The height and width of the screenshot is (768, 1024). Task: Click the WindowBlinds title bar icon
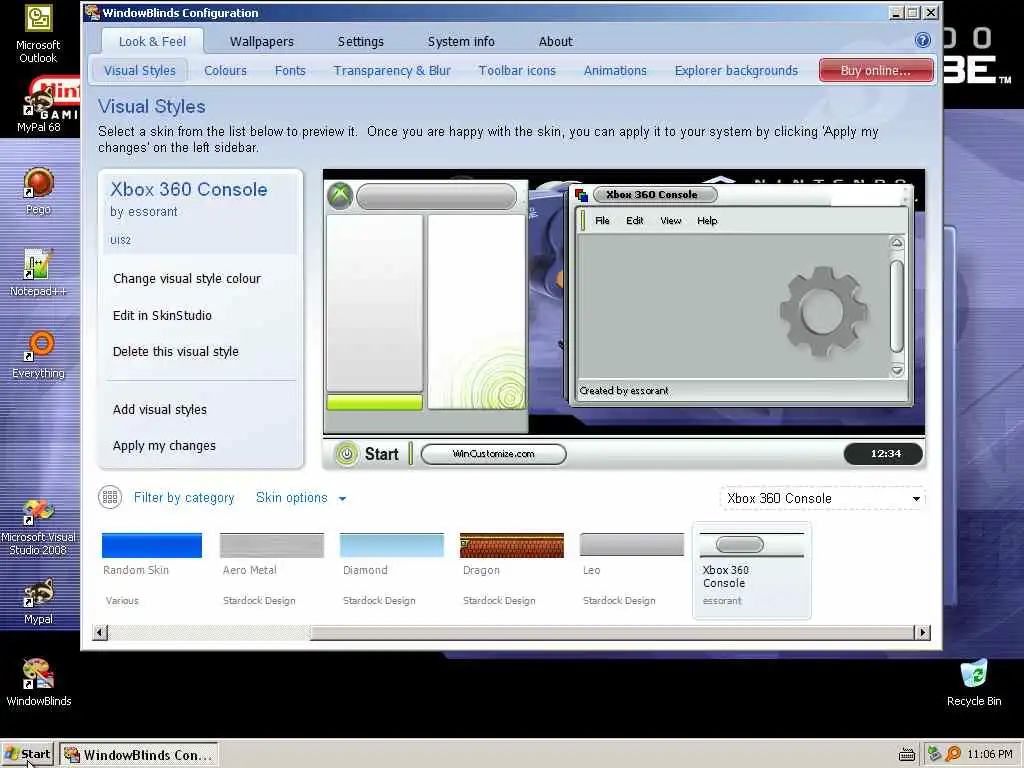click(92, 12)
